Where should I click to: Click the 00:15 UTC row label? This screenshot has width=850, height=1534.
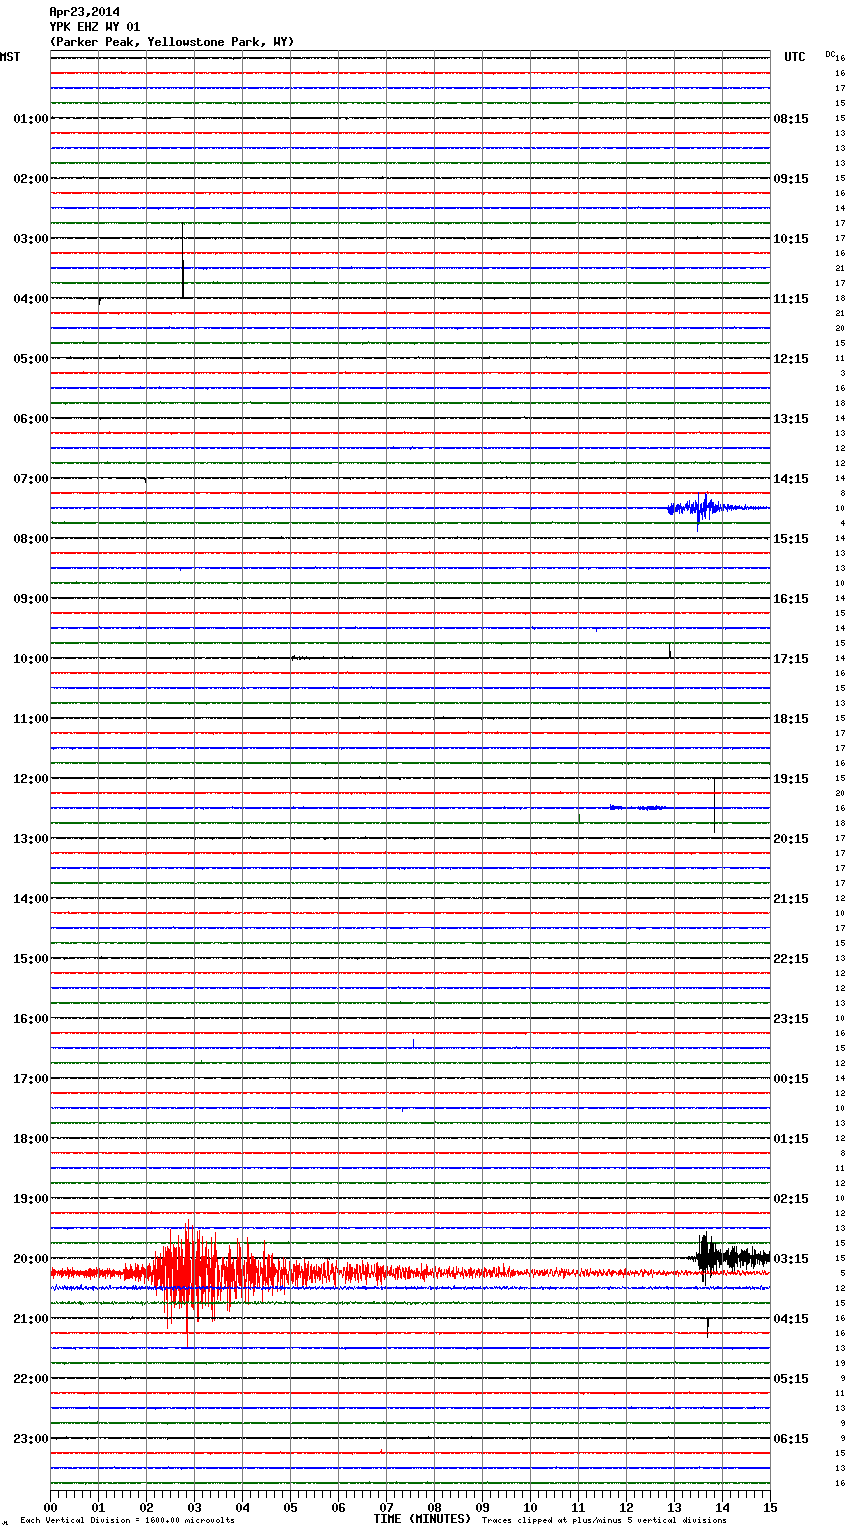click(x=791, y=1079)
